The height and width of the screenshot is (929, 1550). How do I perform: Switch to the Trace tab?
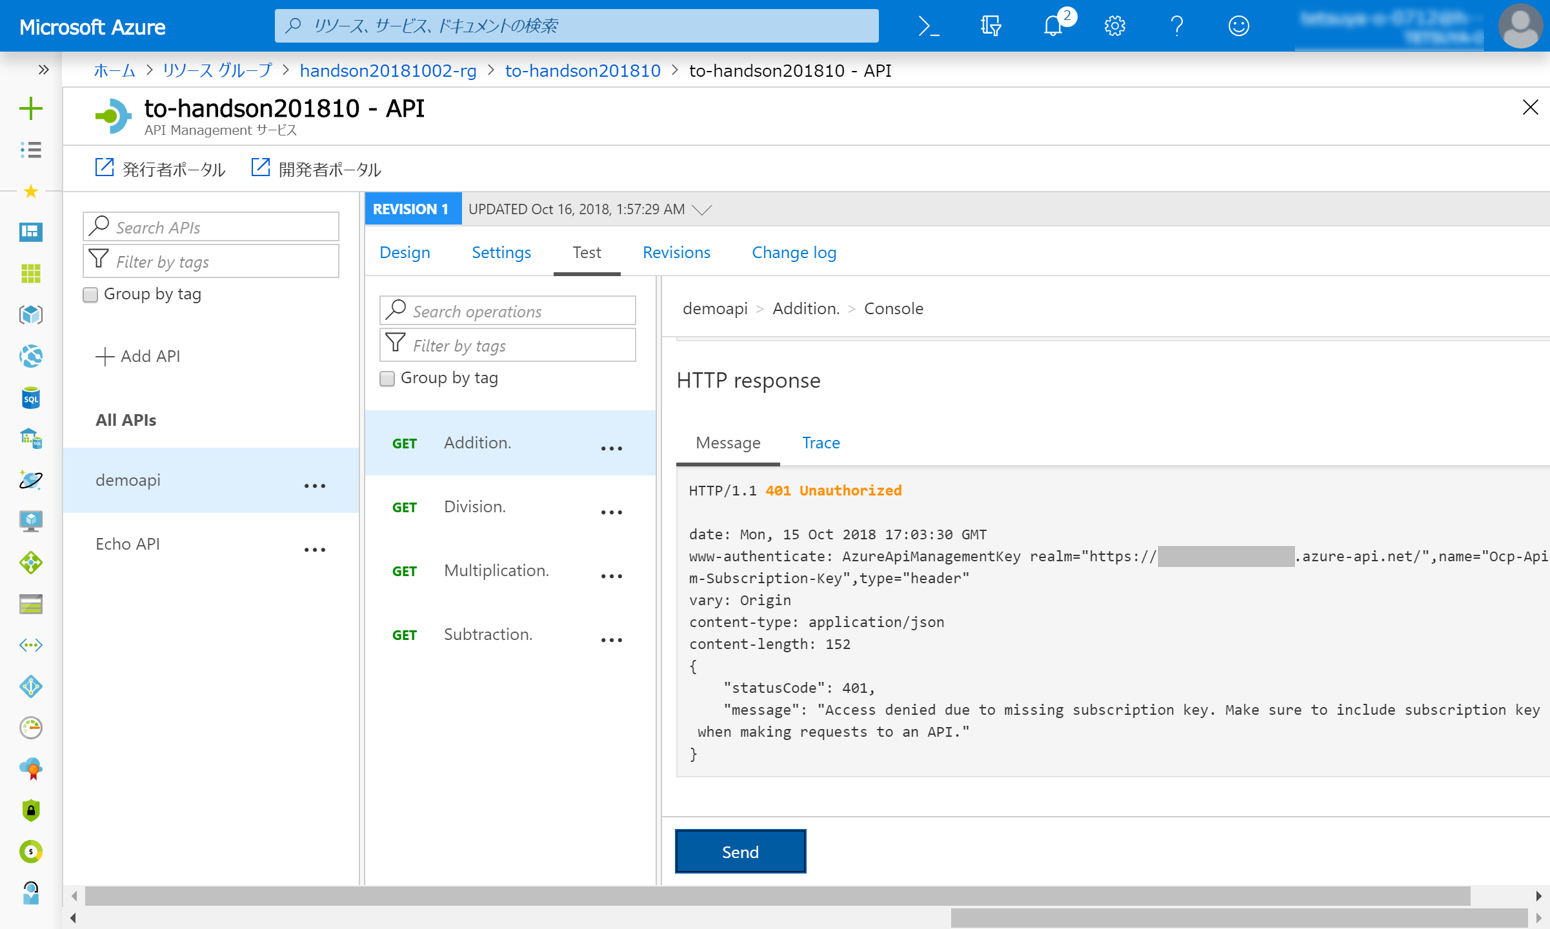coord(820,442)
